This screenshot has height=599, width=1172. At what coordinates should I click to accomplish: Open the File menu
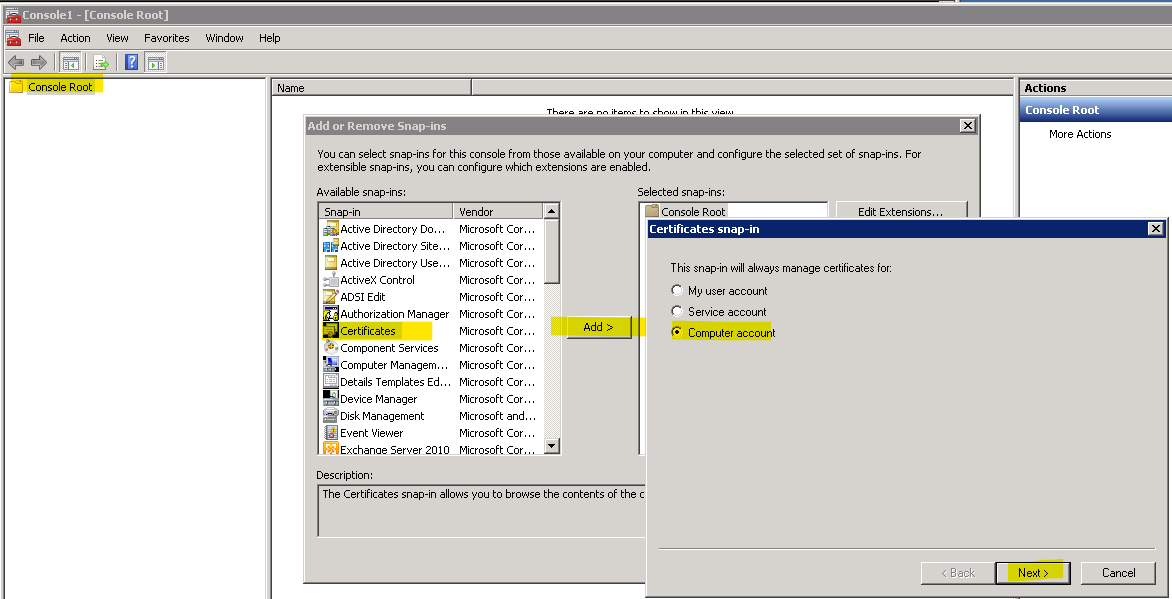(36, 38)
